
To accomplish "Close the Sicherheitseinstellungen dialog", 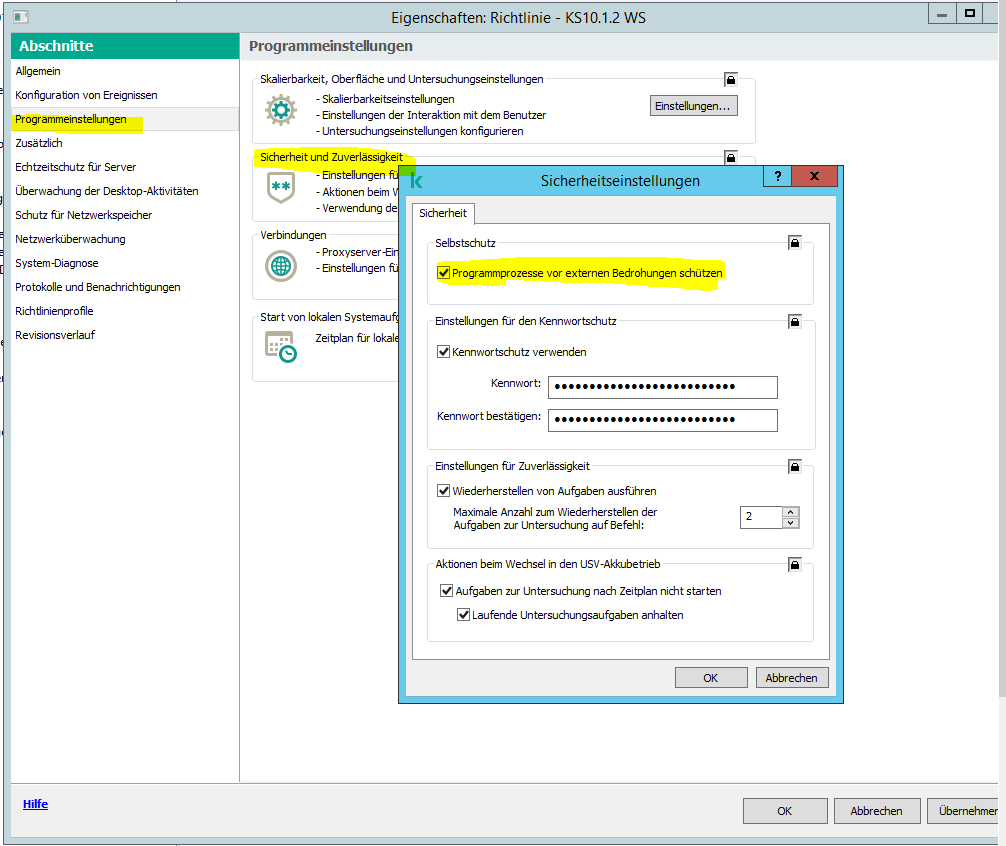I will 814,176.
